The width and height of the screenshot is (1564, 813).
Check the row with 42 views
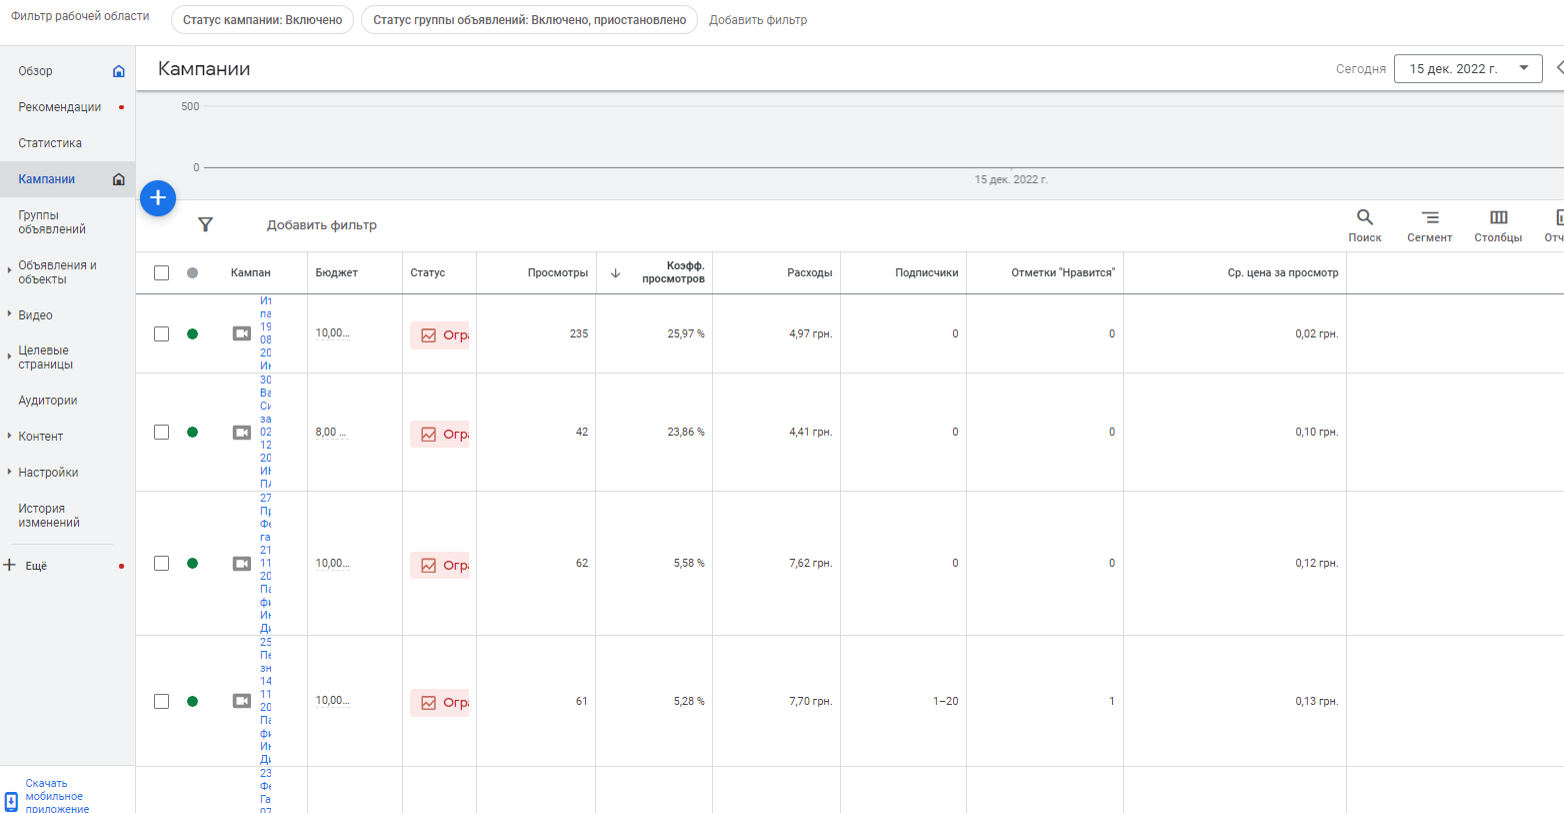pyautogui.click(x=161, y=432)
